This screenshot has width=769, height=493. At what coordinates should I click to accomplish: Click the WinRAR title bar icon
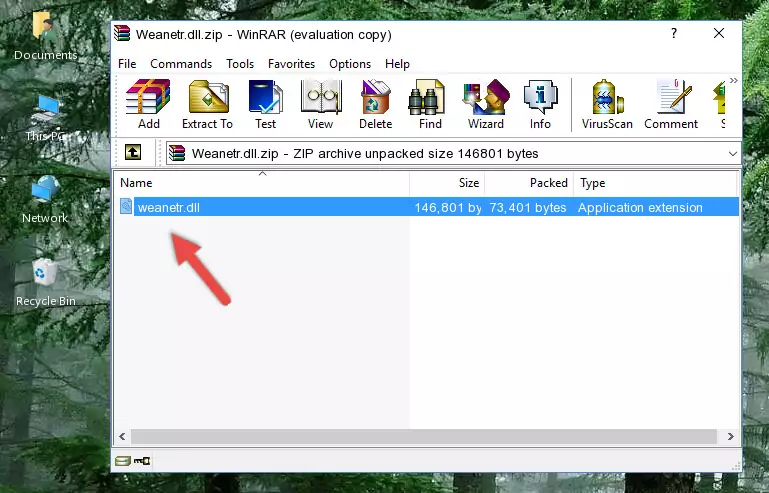coord(122,33)
